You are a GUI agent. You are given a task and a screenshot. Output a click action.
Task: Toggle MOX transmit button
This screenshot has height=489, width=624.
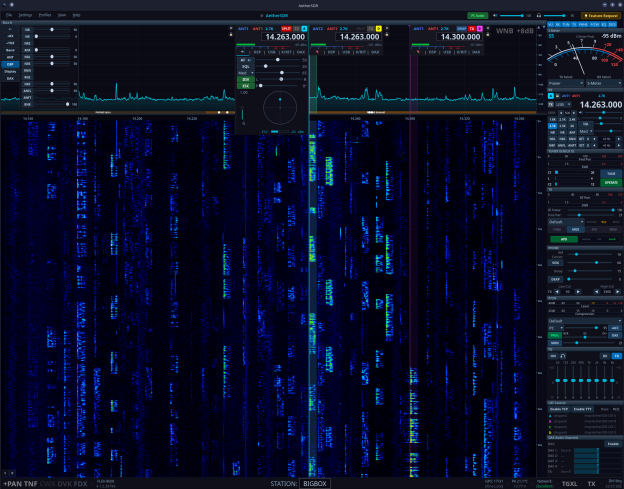coord(575,230)
